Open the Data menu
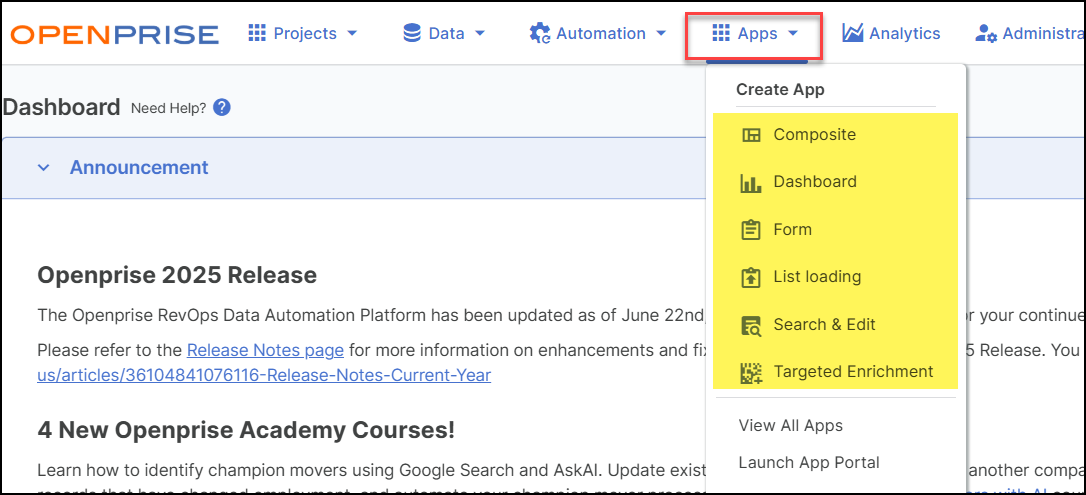The height and width of the screenshot is (495, 1086). click(444, 33)
